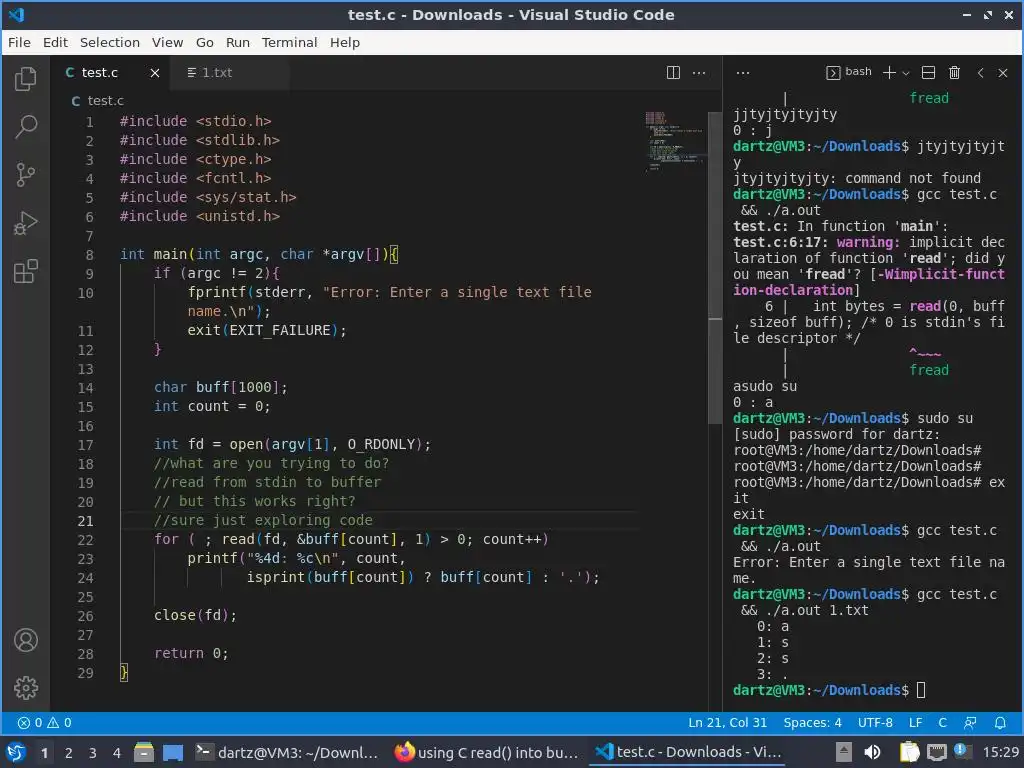Viewport: 1024px width, 768px height.
Task: Open the Edit menu
Action: tap(56, 42)
